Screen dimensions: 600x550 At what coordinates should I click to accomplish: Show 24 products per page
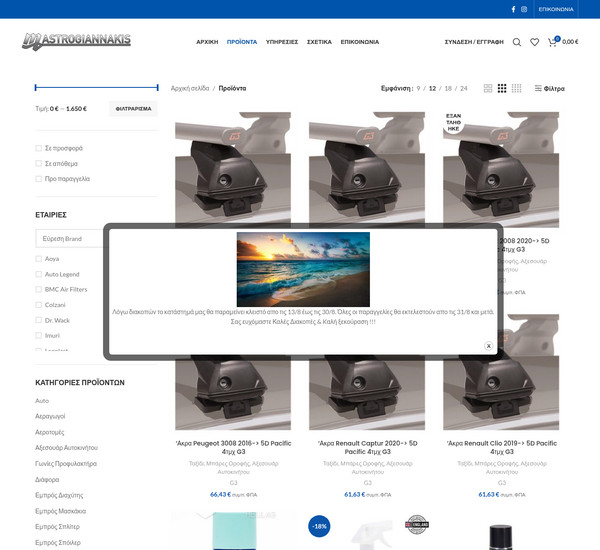tap(464, 88)
